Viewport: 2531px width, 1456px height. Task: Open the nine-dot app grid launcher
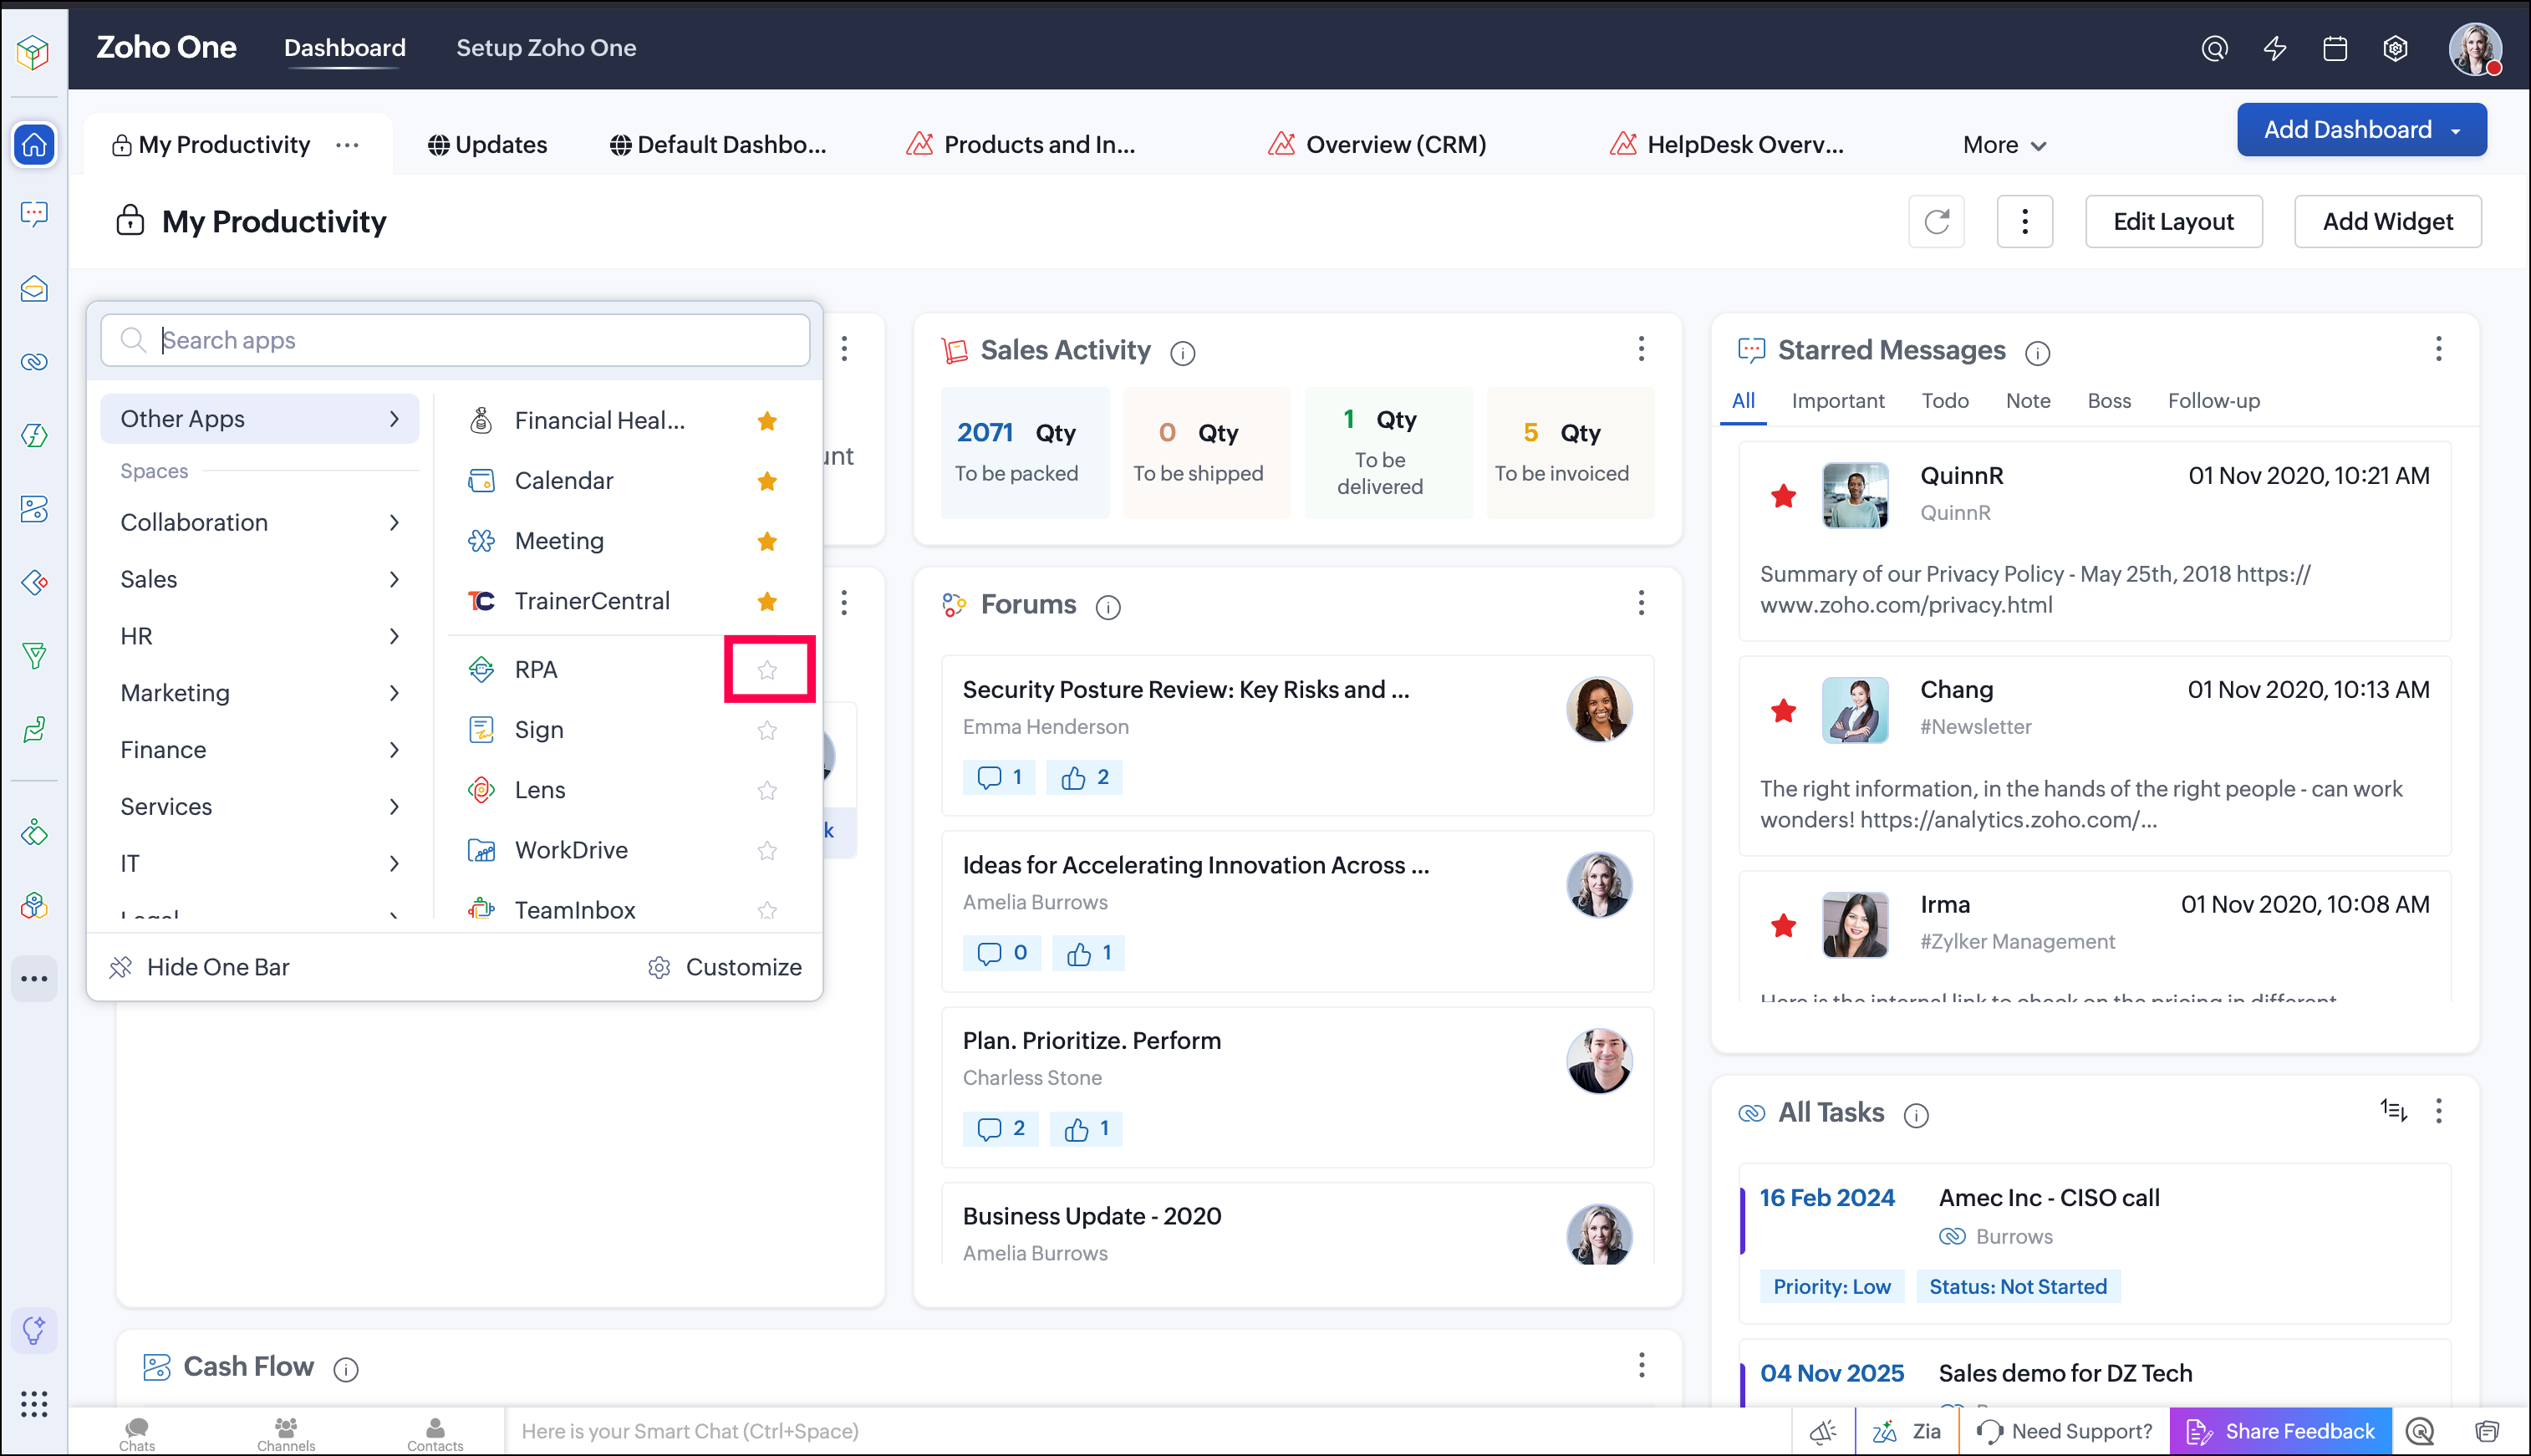(34, 1404)
